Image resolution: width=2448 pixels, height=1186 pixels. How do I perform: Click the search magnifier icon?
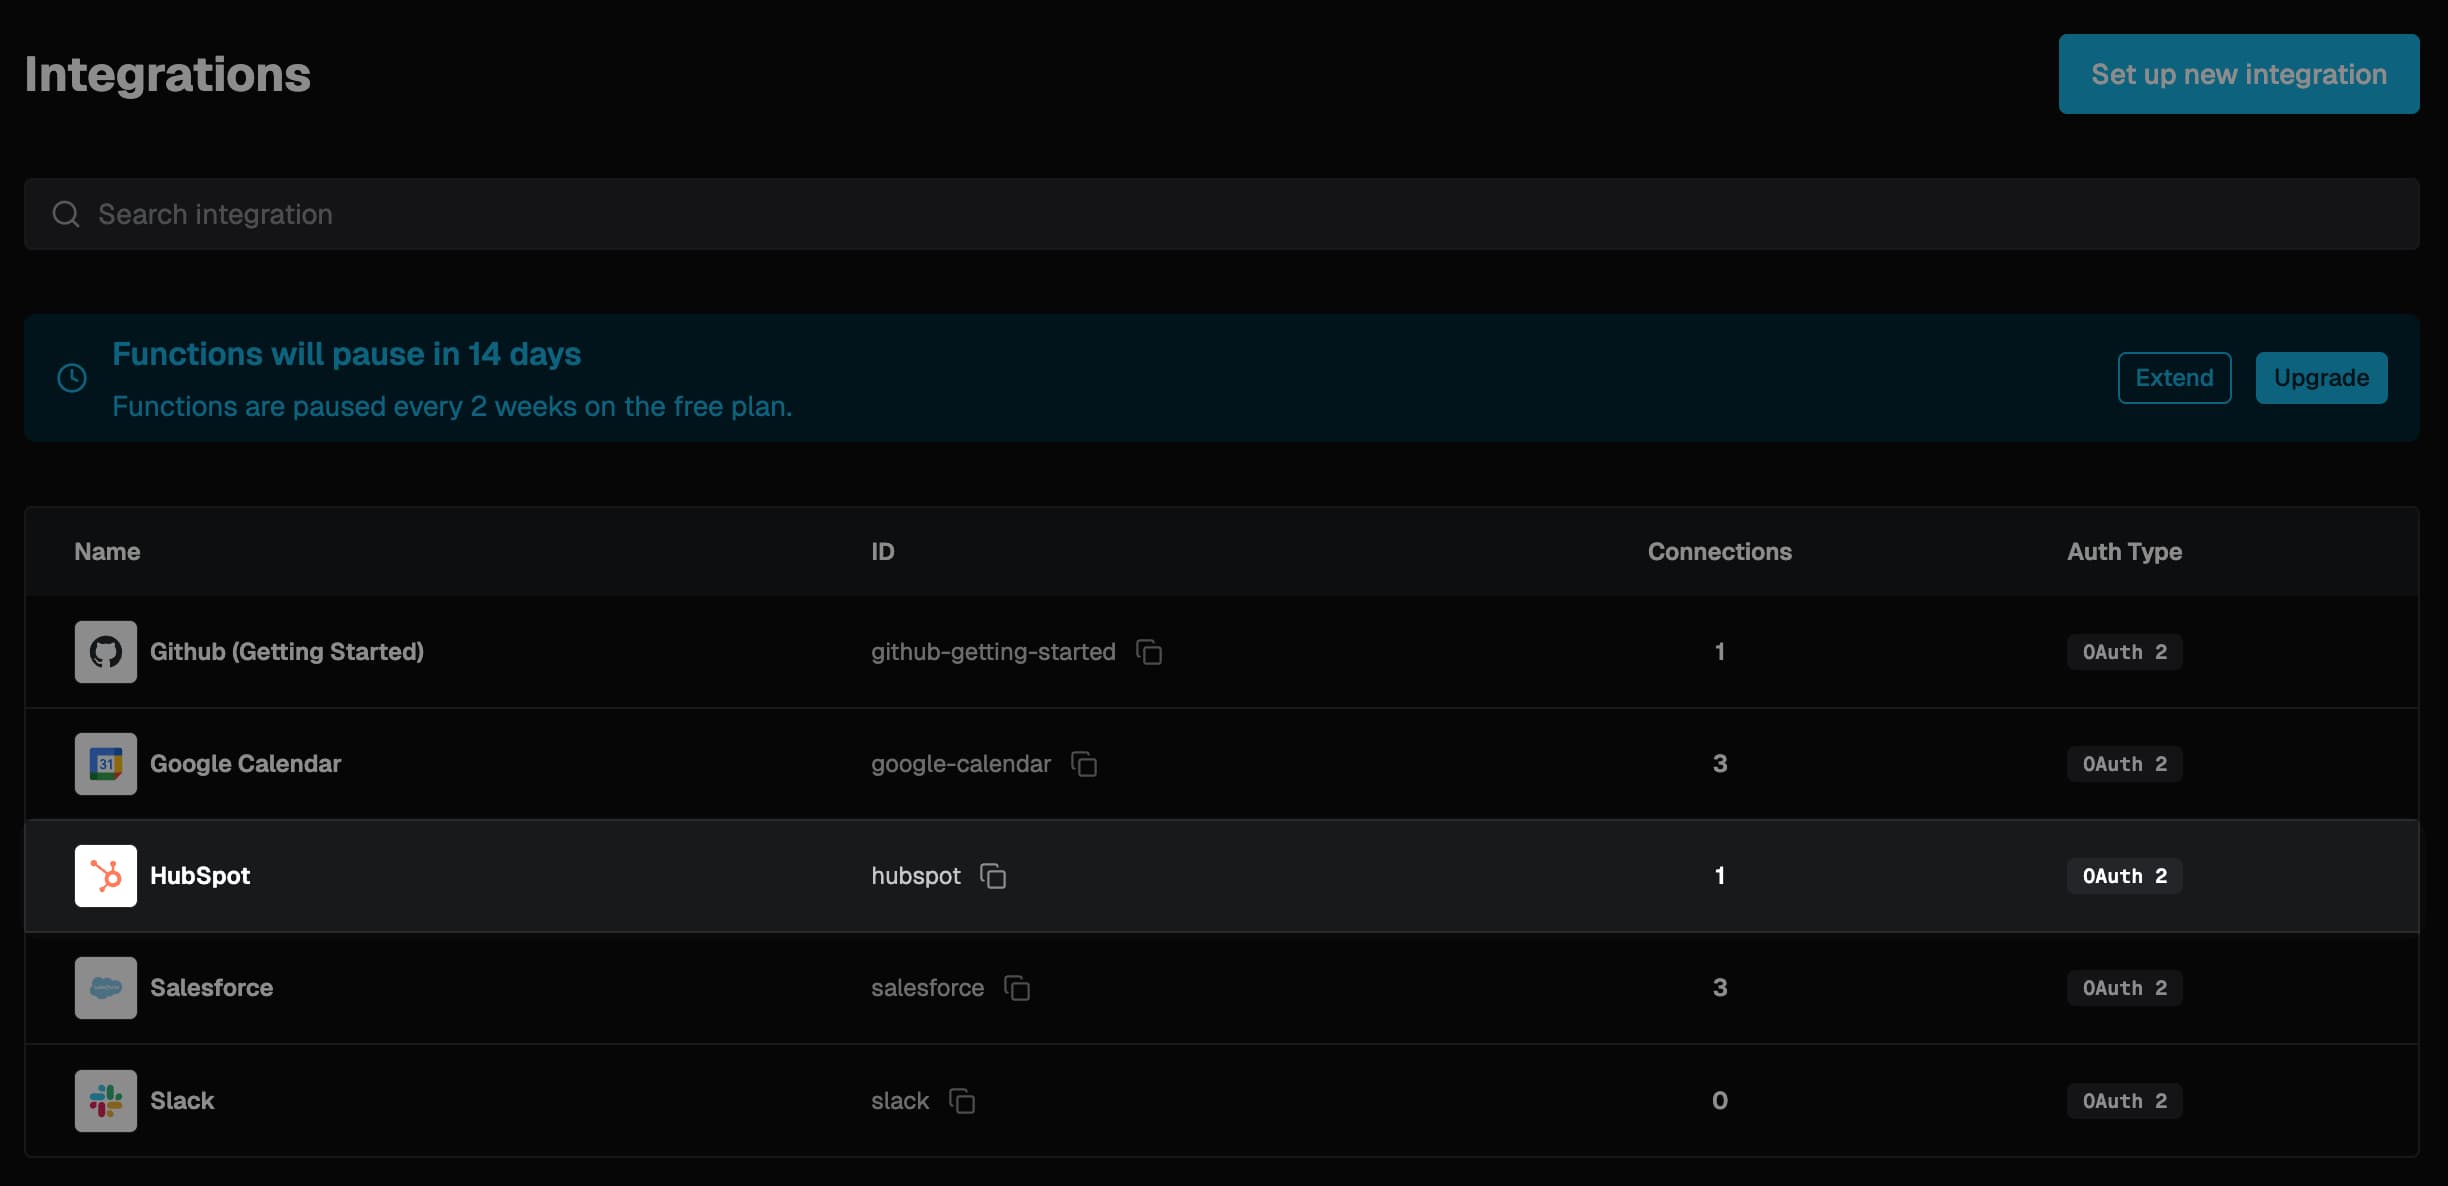(66, 214)
